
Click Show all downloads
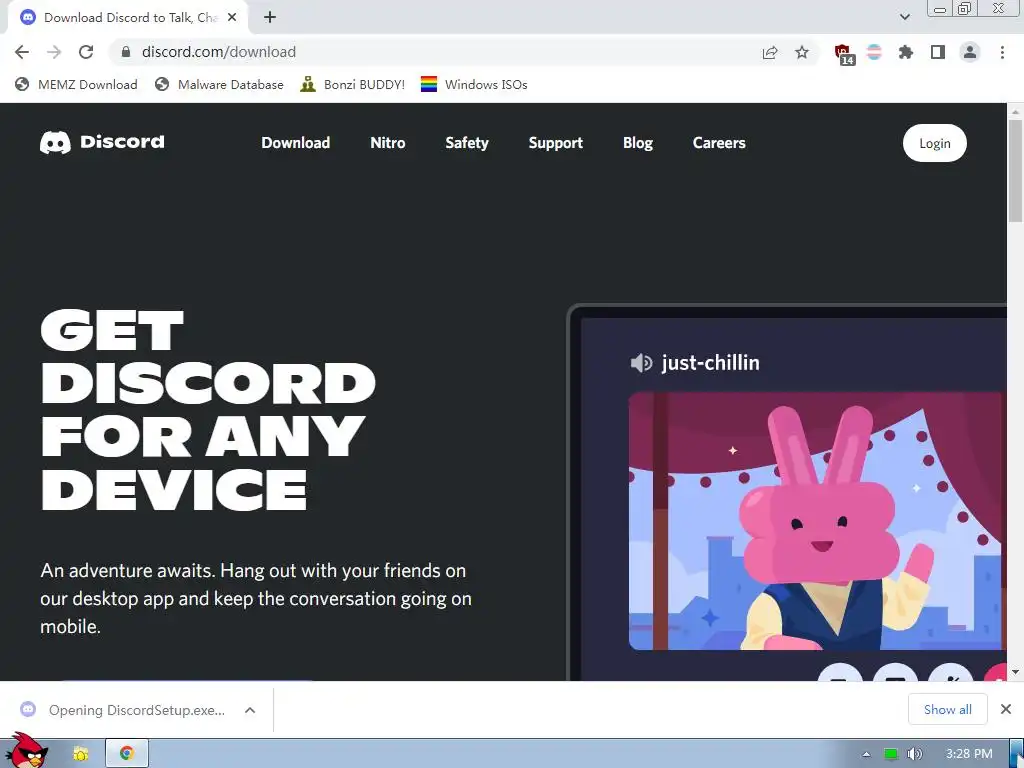[948, 709]
